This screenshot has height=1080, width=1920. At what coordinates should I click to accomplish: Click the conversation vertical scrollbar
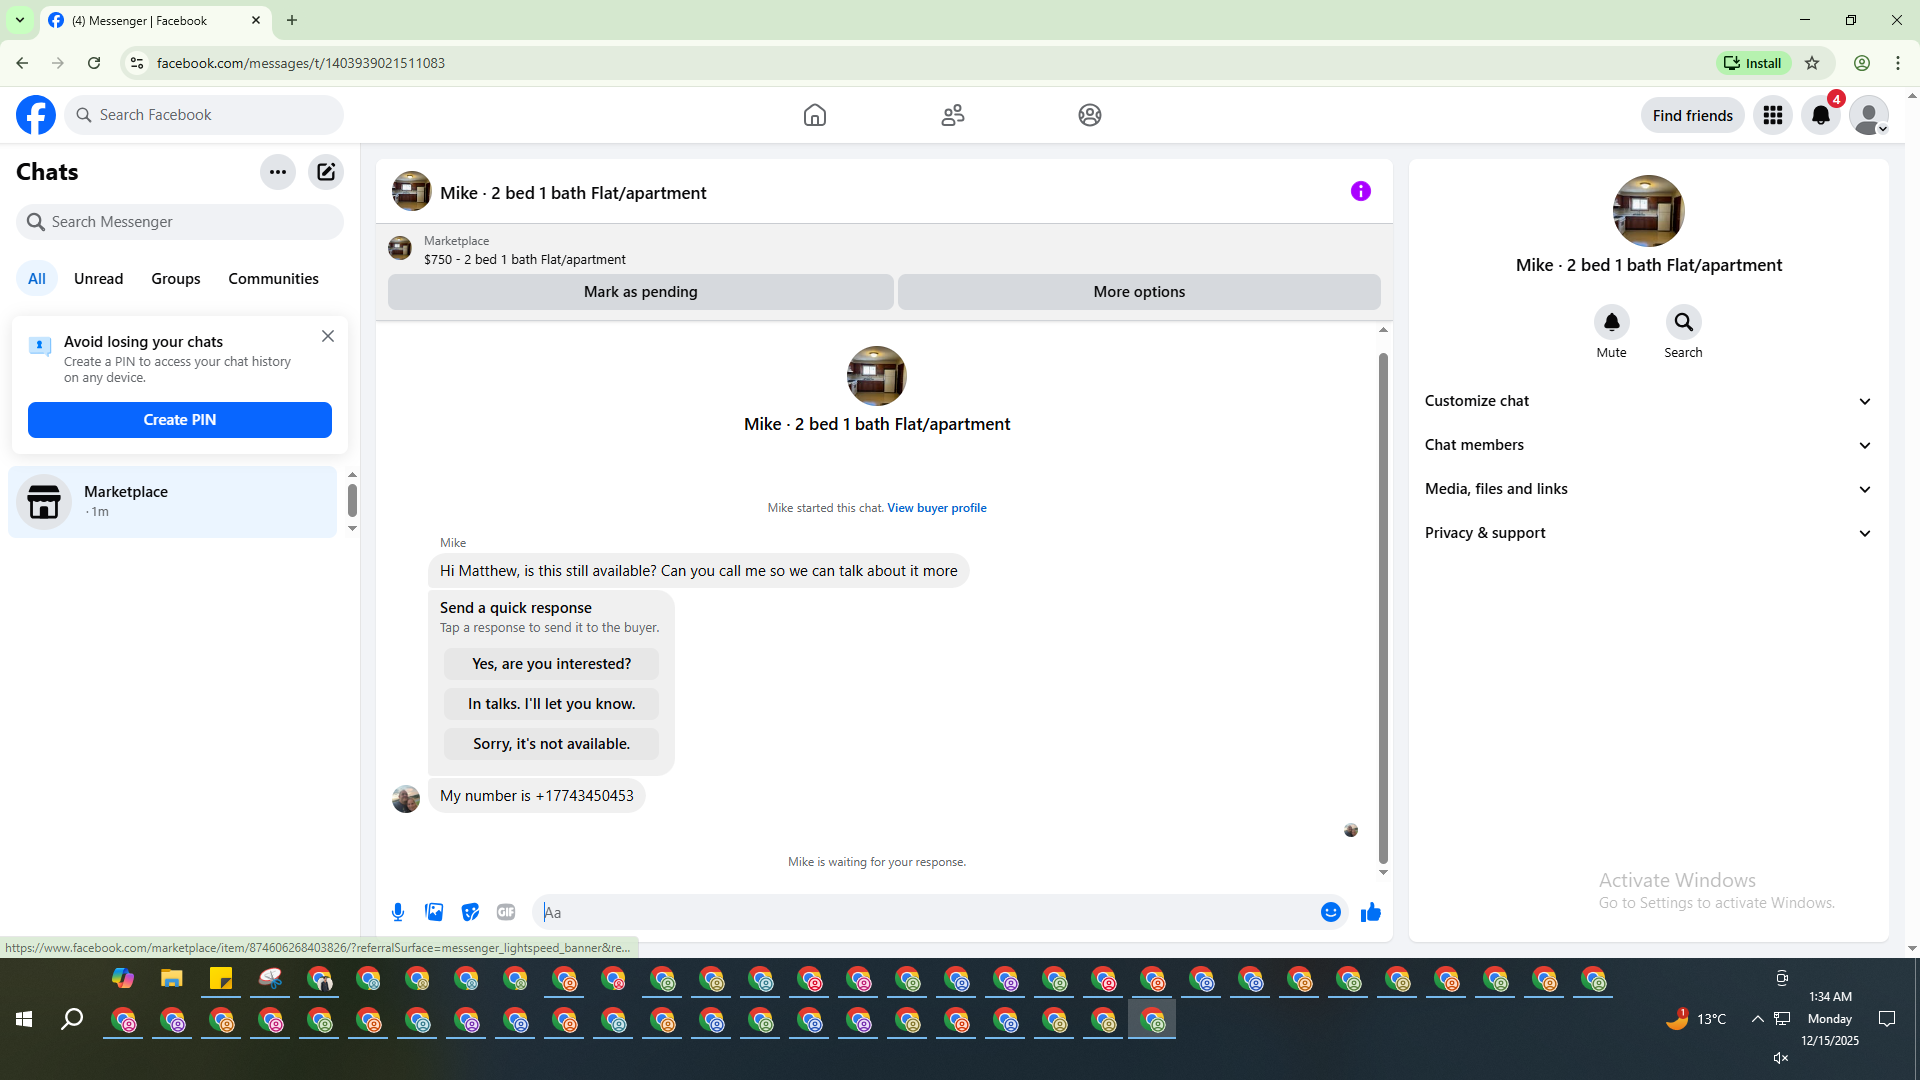(x=1383, y=610)
